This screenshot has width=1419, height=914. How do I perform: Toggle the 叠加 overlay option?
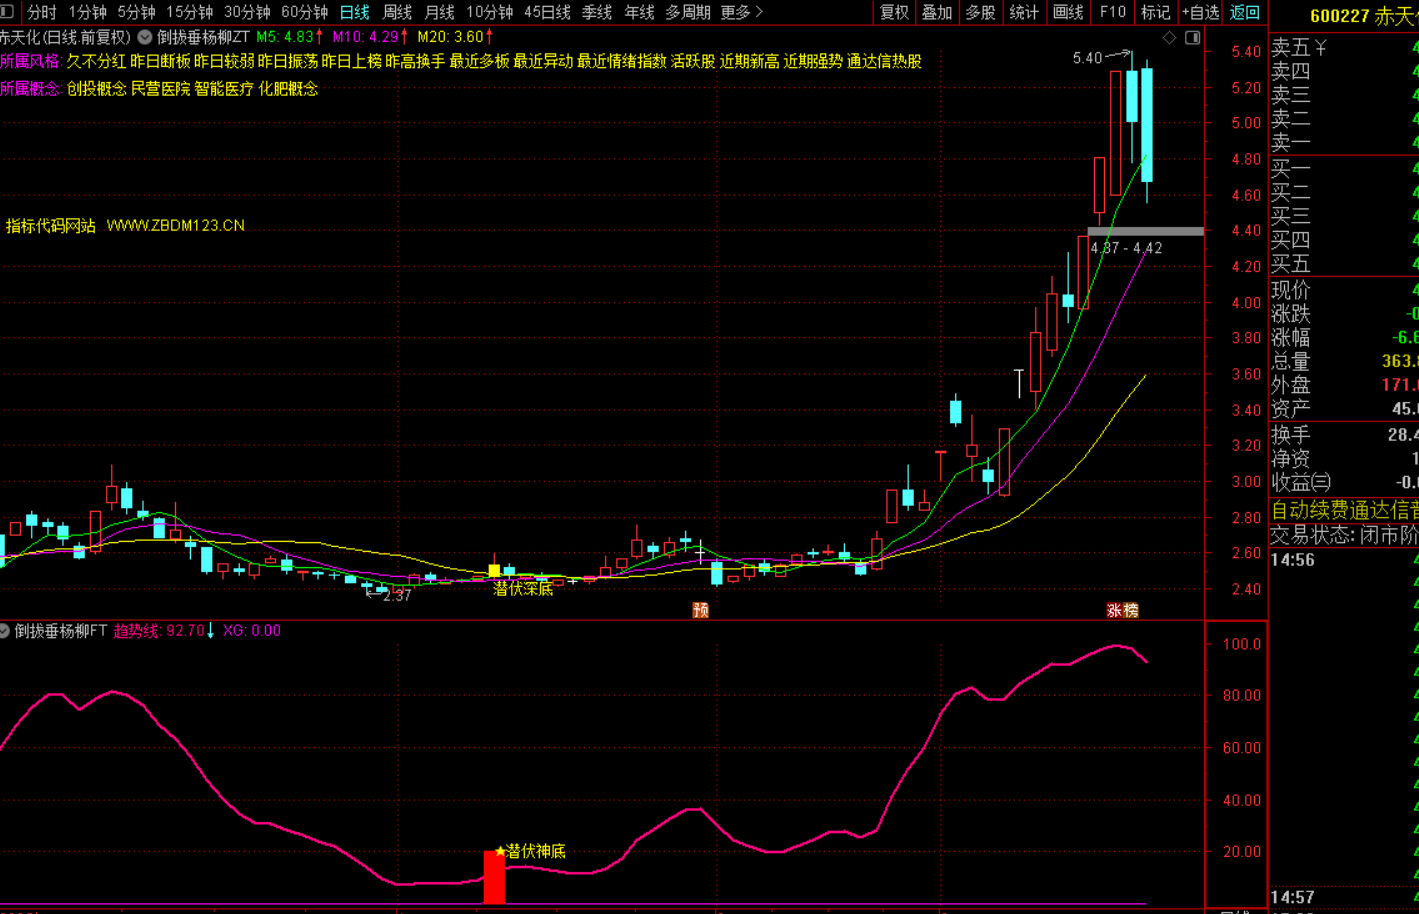coord(937,12)
